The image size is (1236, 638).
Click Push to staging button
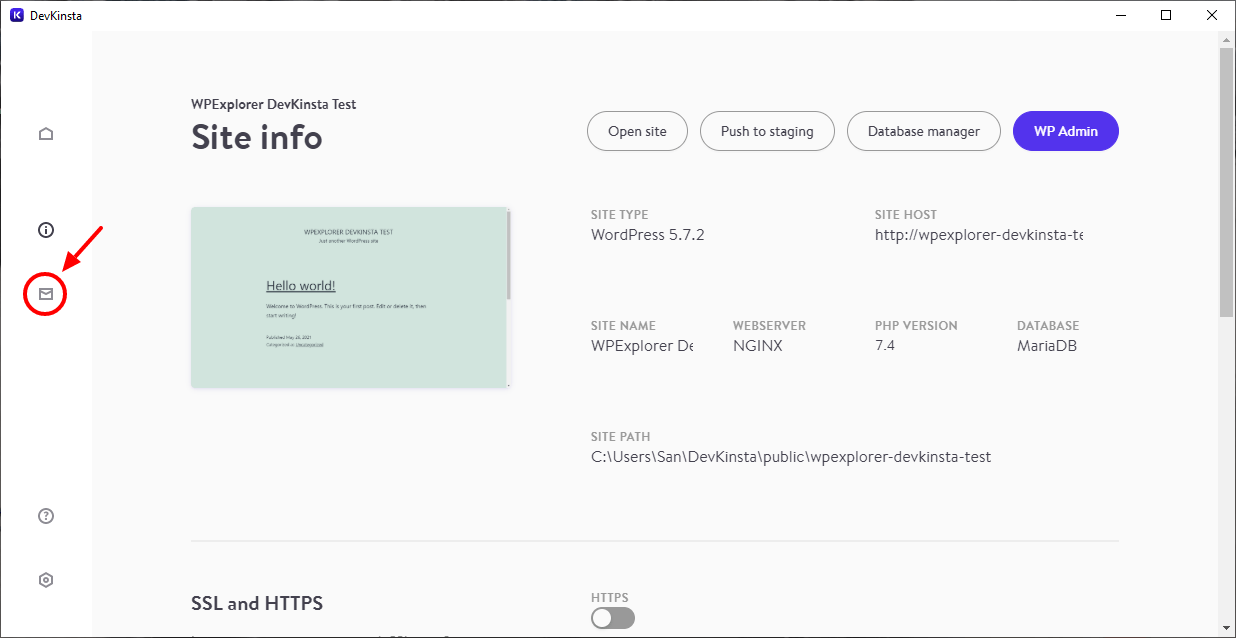[767, 131]
